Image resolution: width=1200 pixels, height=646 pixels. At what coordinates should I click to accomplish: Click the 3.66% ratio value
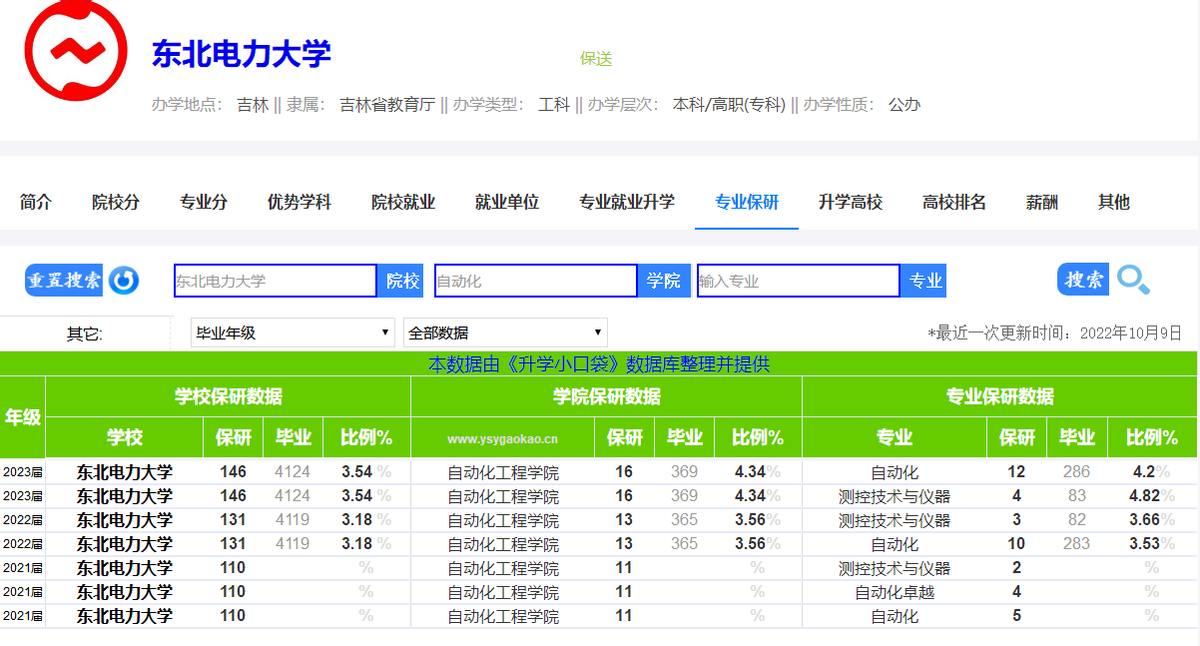point(1152,520)
